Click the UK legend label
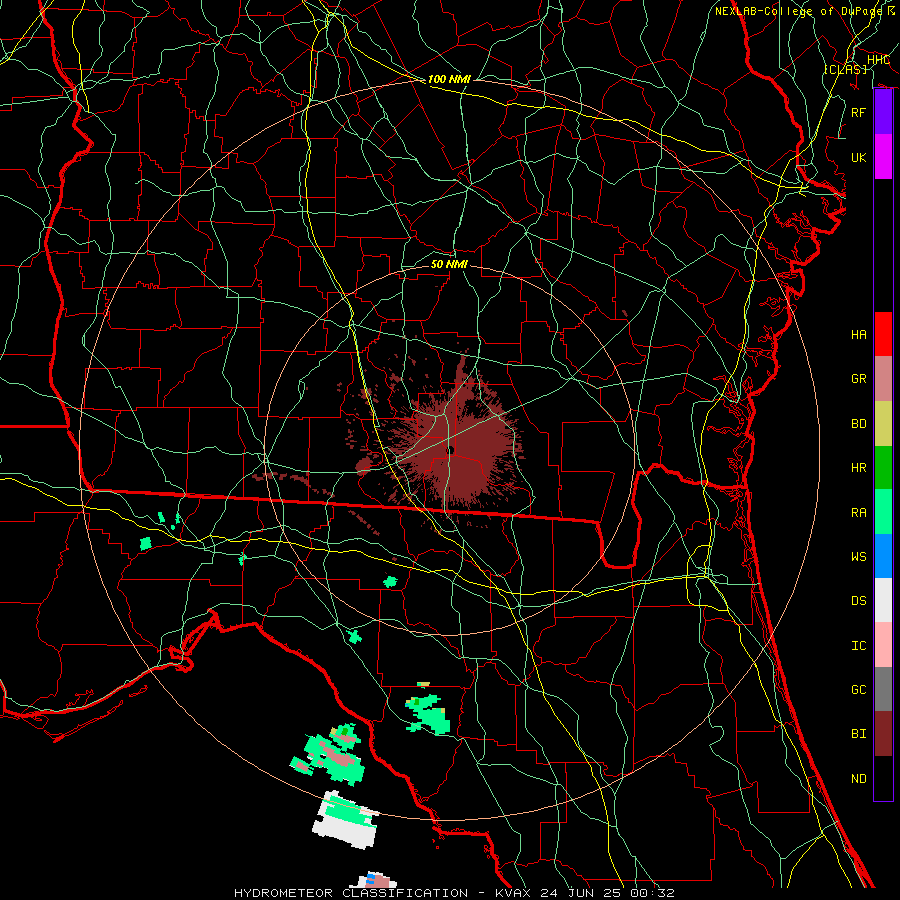 click(858, 157)
